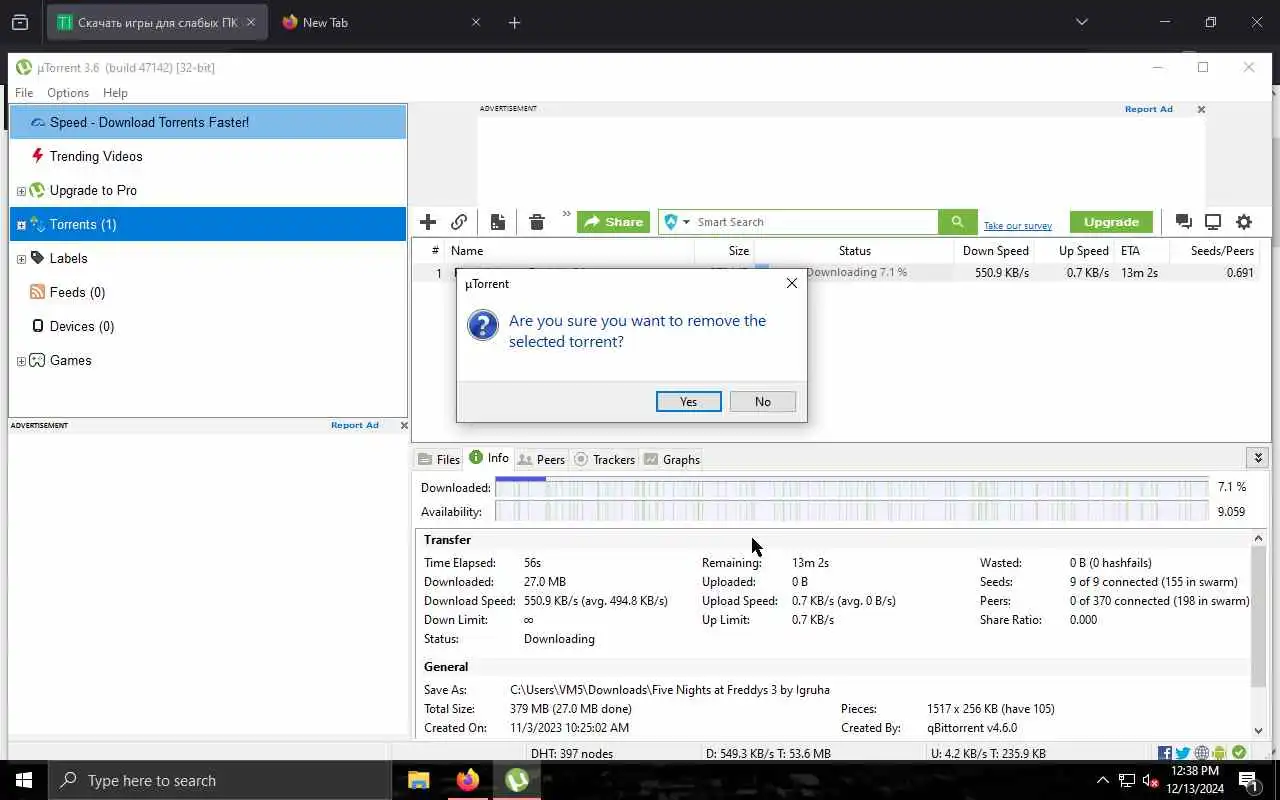Open the Take our survey link

click(x=1017, y=226)
